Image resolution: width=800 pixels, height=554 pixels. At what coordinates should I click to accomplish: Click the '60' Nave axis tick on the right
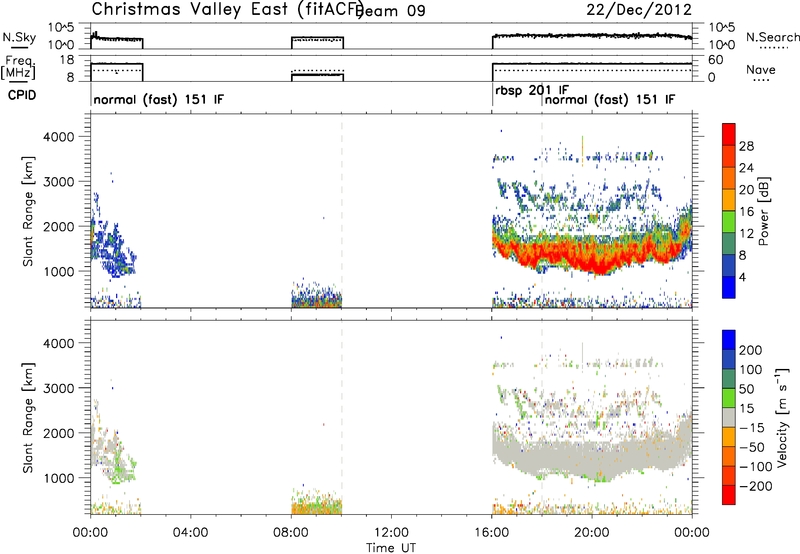(716, 60)
